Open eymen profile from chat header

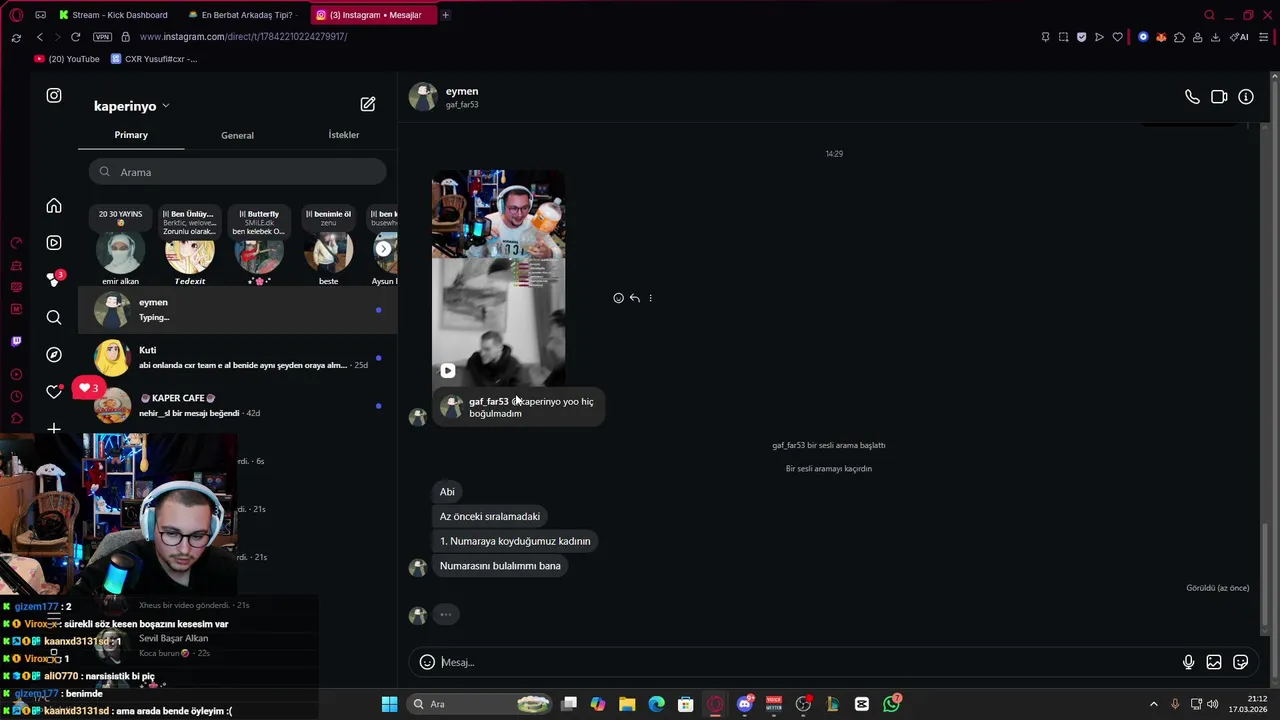click(444, 97)
